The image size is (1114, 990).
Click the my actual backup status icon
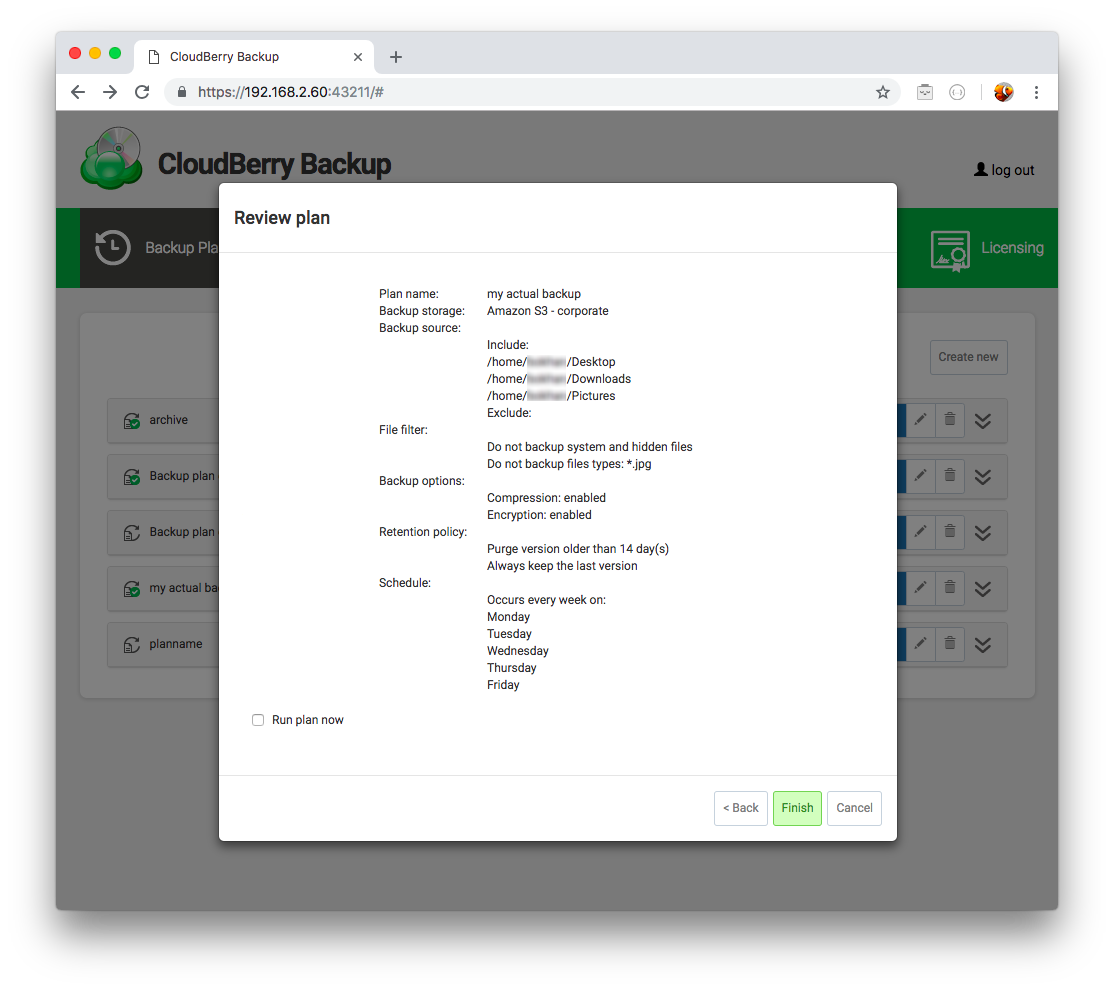(132, 588)
